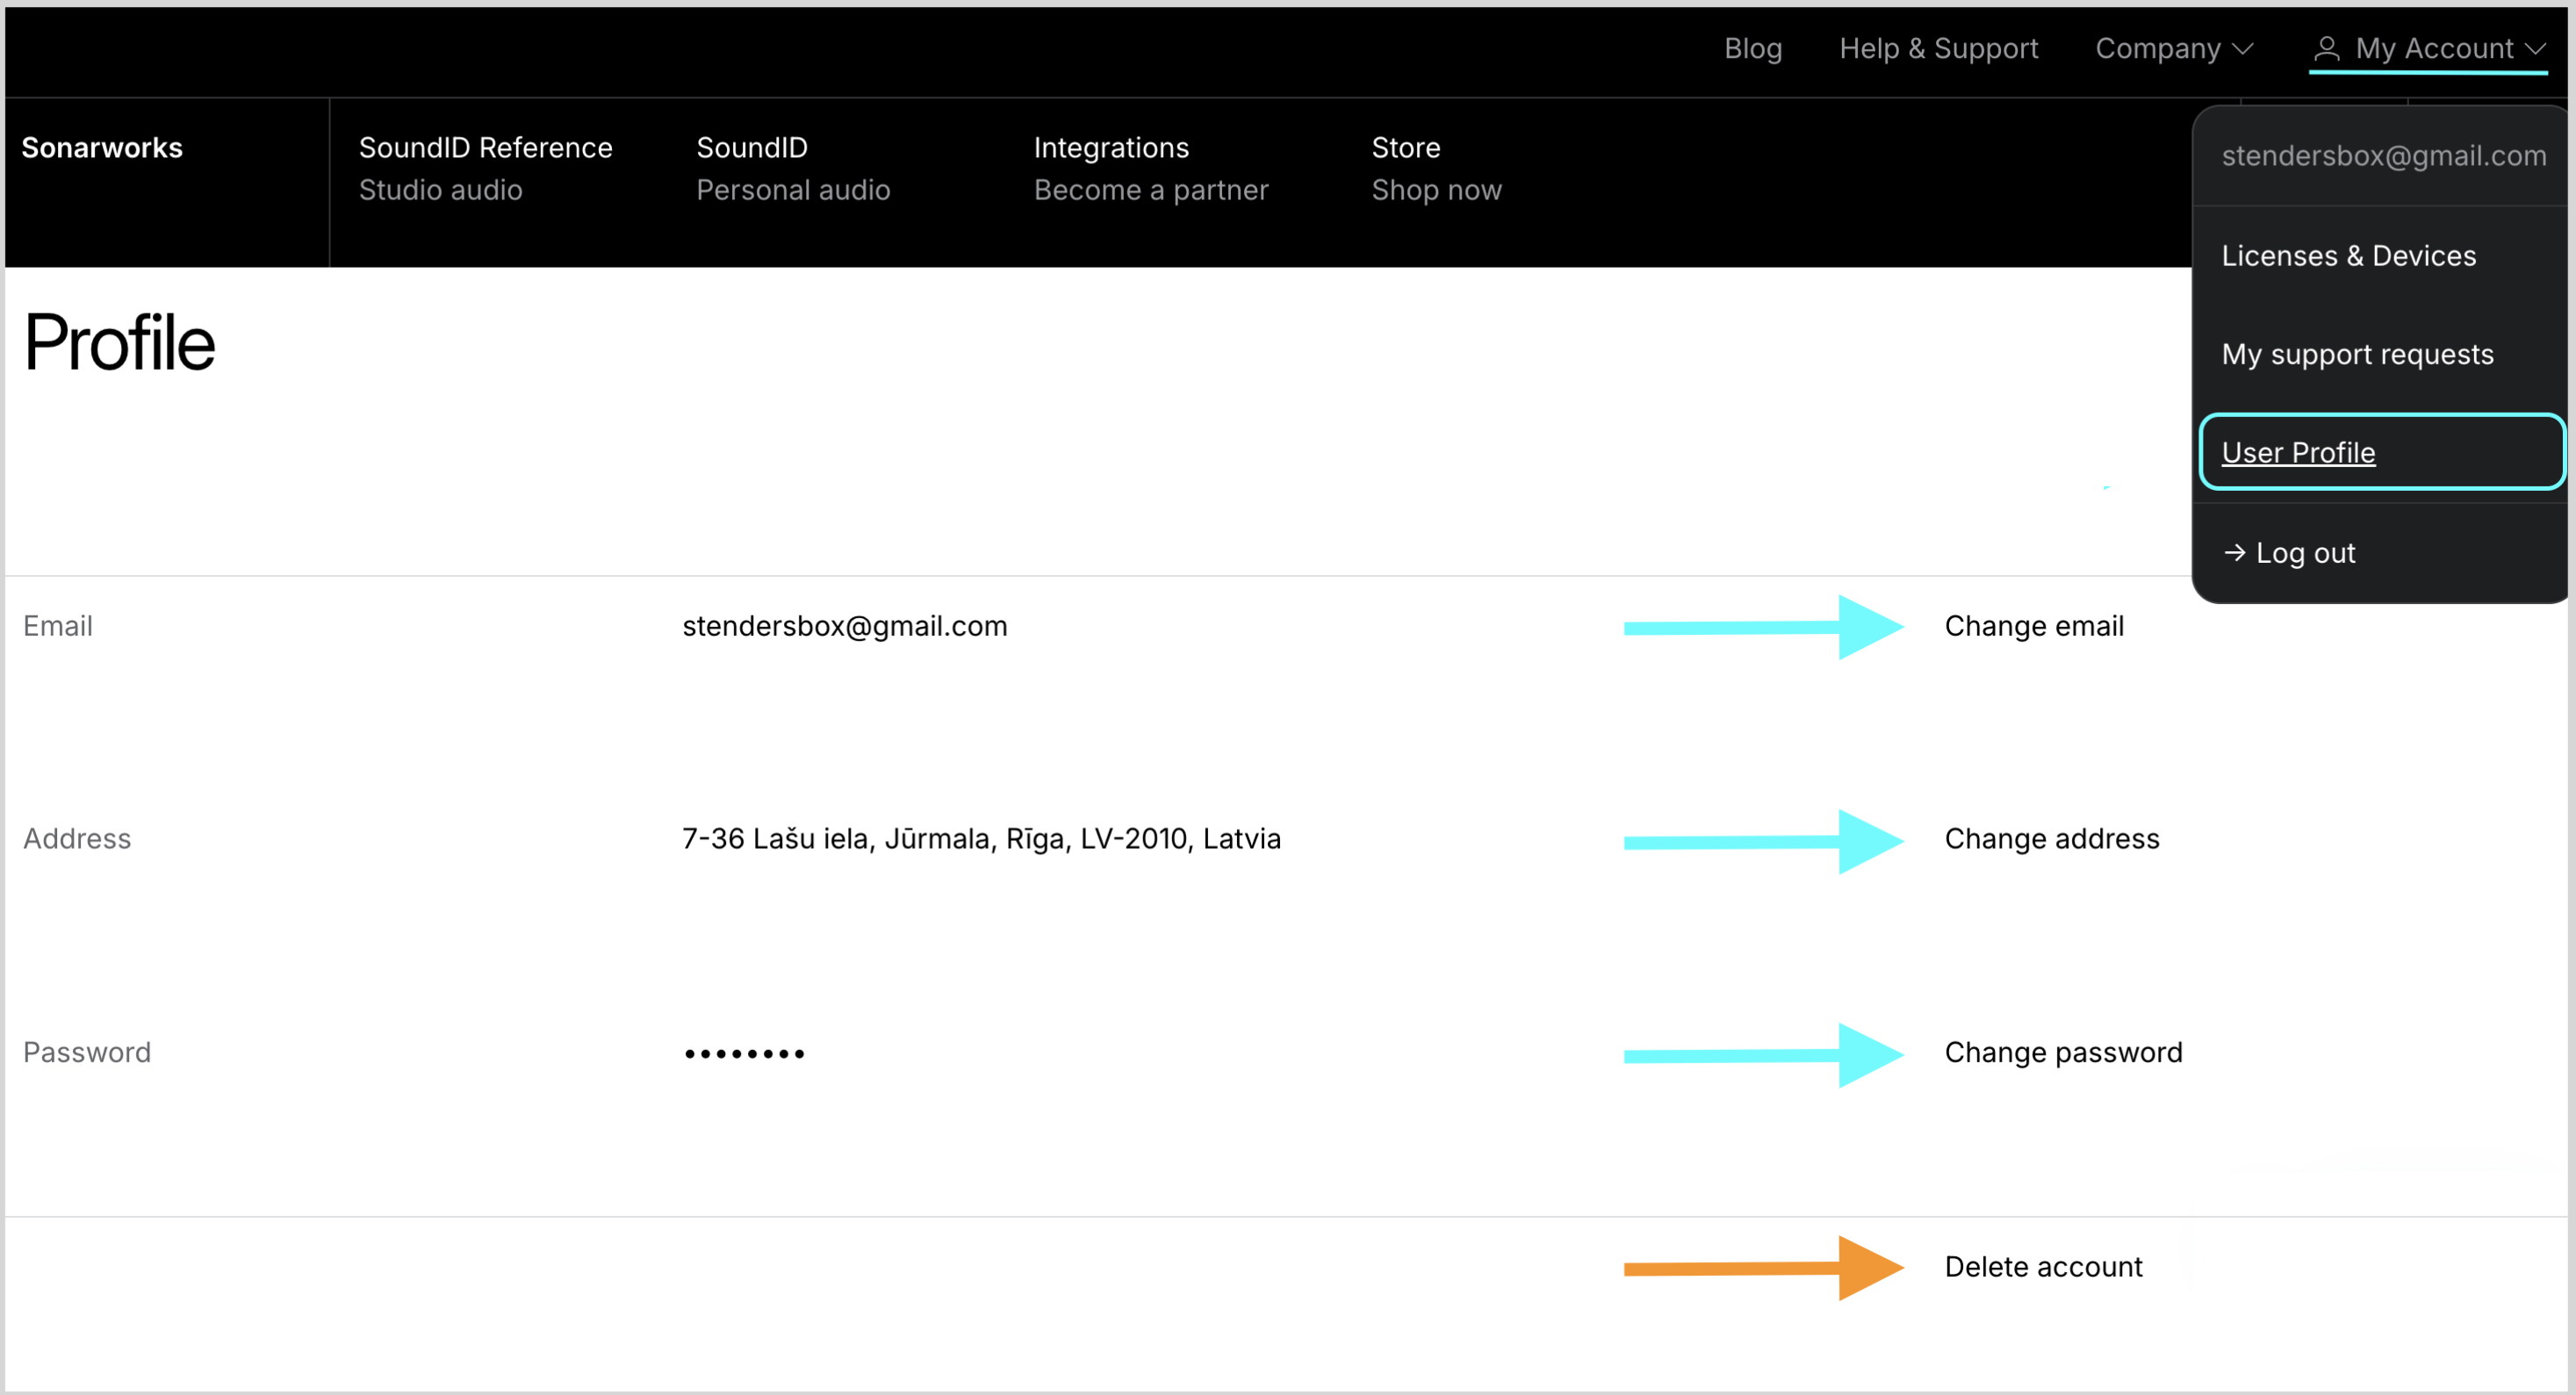Click the masked password dots
The width and height of the screenshot is (2576, 1395).
pos(744,1053)
